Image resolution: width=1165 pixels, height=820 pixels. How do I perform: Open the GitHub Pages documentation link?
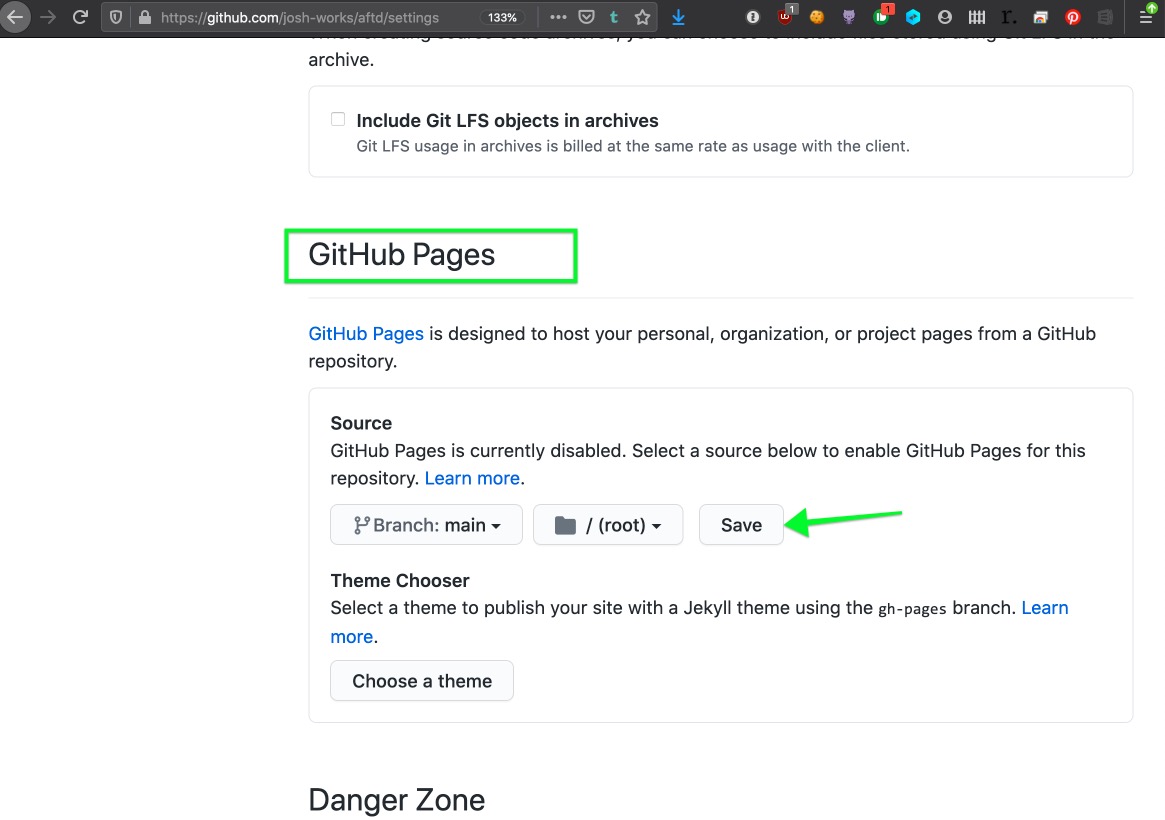366,333
